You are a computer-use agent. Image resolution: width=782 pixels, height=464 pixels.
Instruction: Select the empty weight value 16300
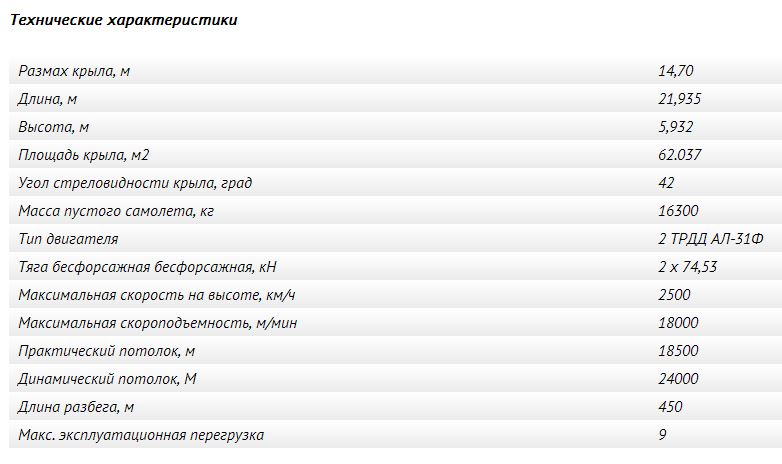click(678, 211)
